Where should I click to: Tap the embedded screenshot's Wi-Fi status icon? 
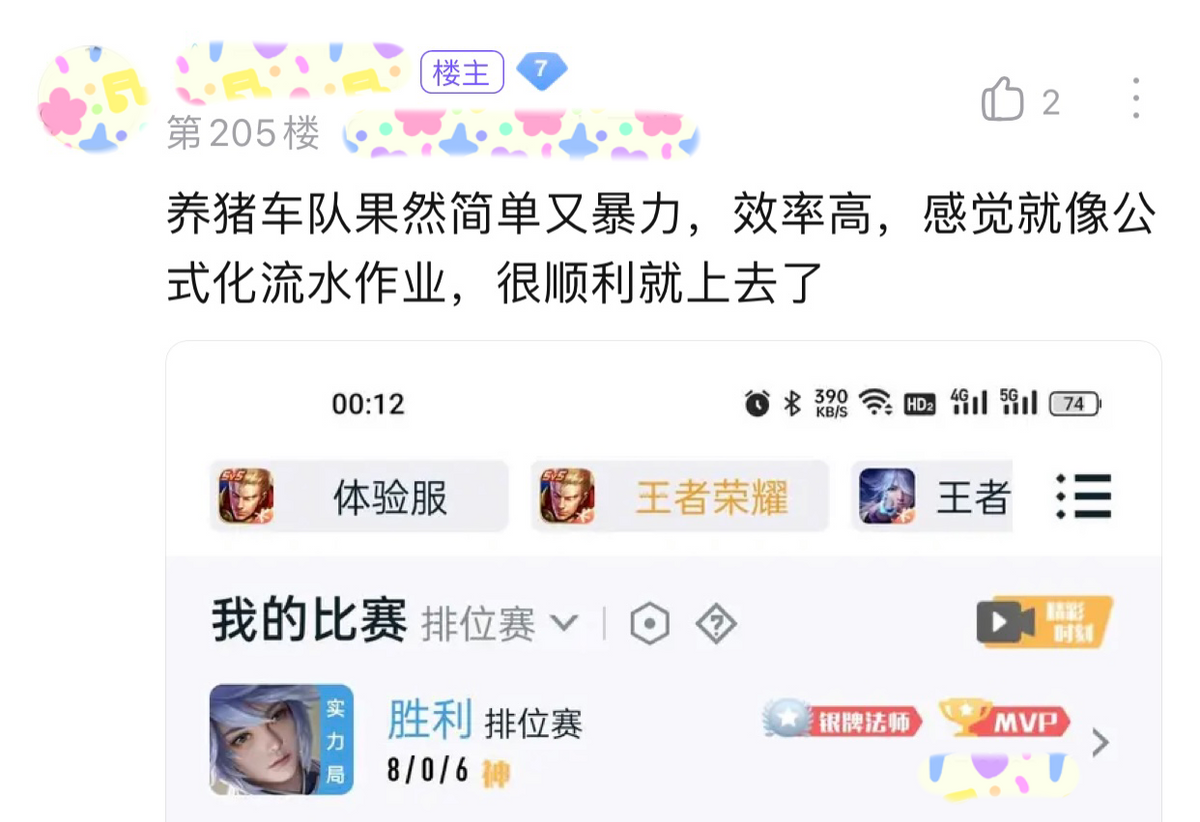point(877,403)
